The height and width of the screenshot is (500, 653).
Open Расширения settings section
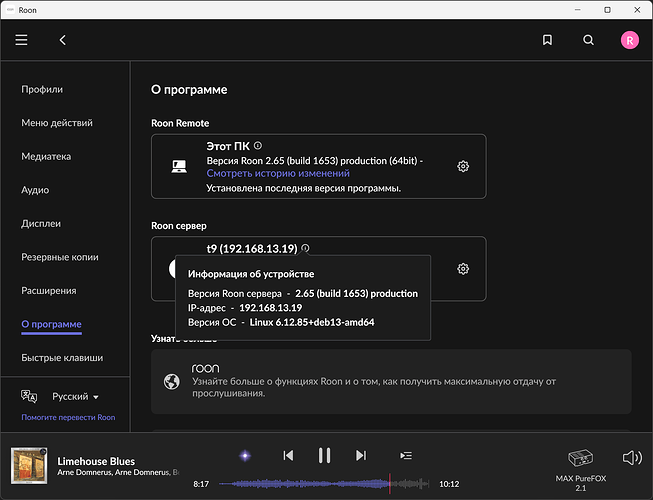point(49,291)
